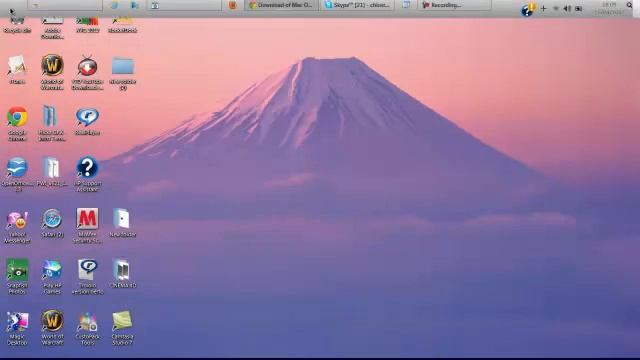Switch to the Skype taskbar window

click(x=357, y=5)
